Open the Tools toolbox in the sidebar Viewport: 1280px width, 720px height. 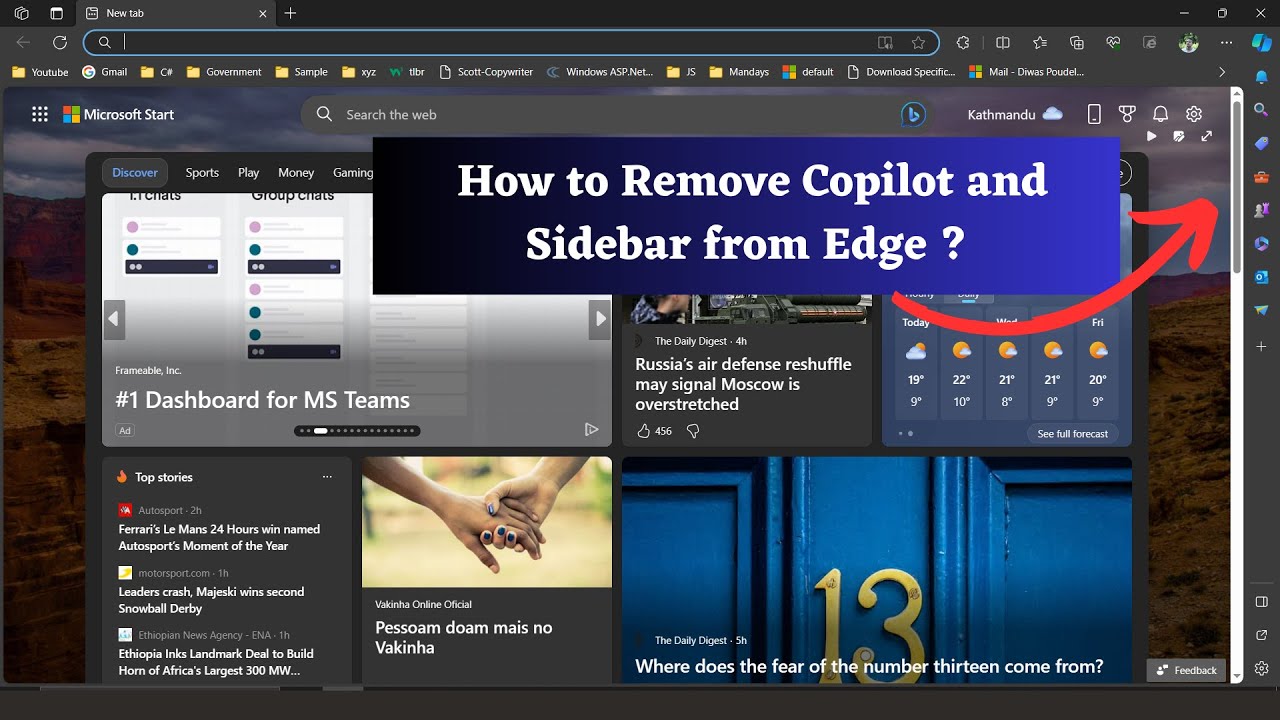[1261, 178]
